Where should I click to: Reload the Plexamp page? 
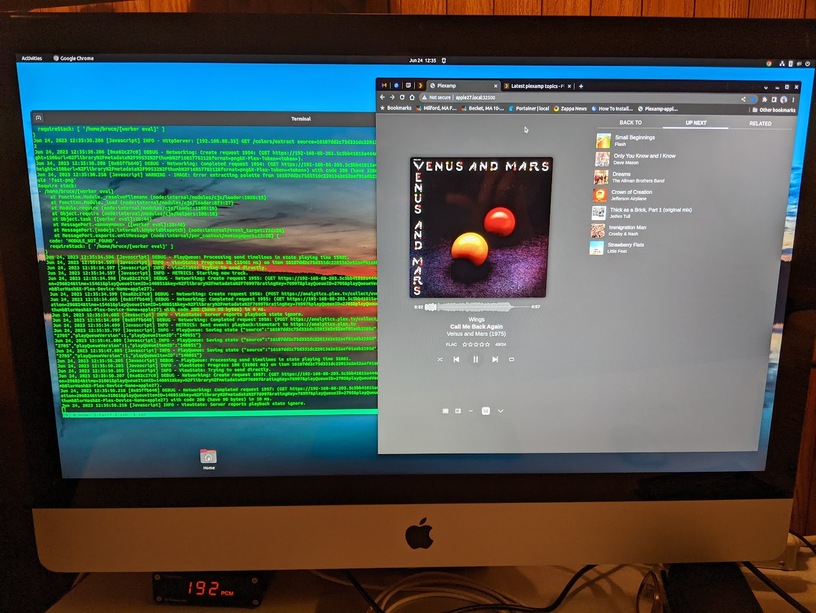402,97
